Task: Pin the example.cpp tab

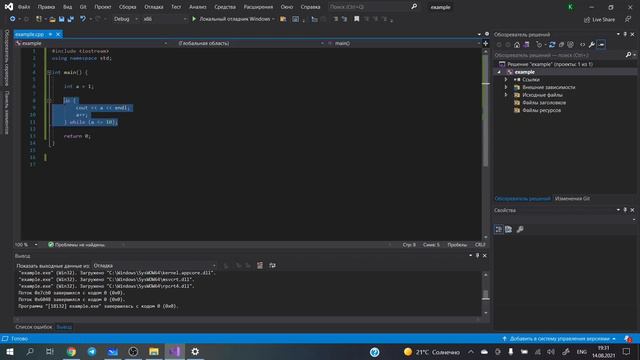Action: pyautogui.click(x=50, y=34)
